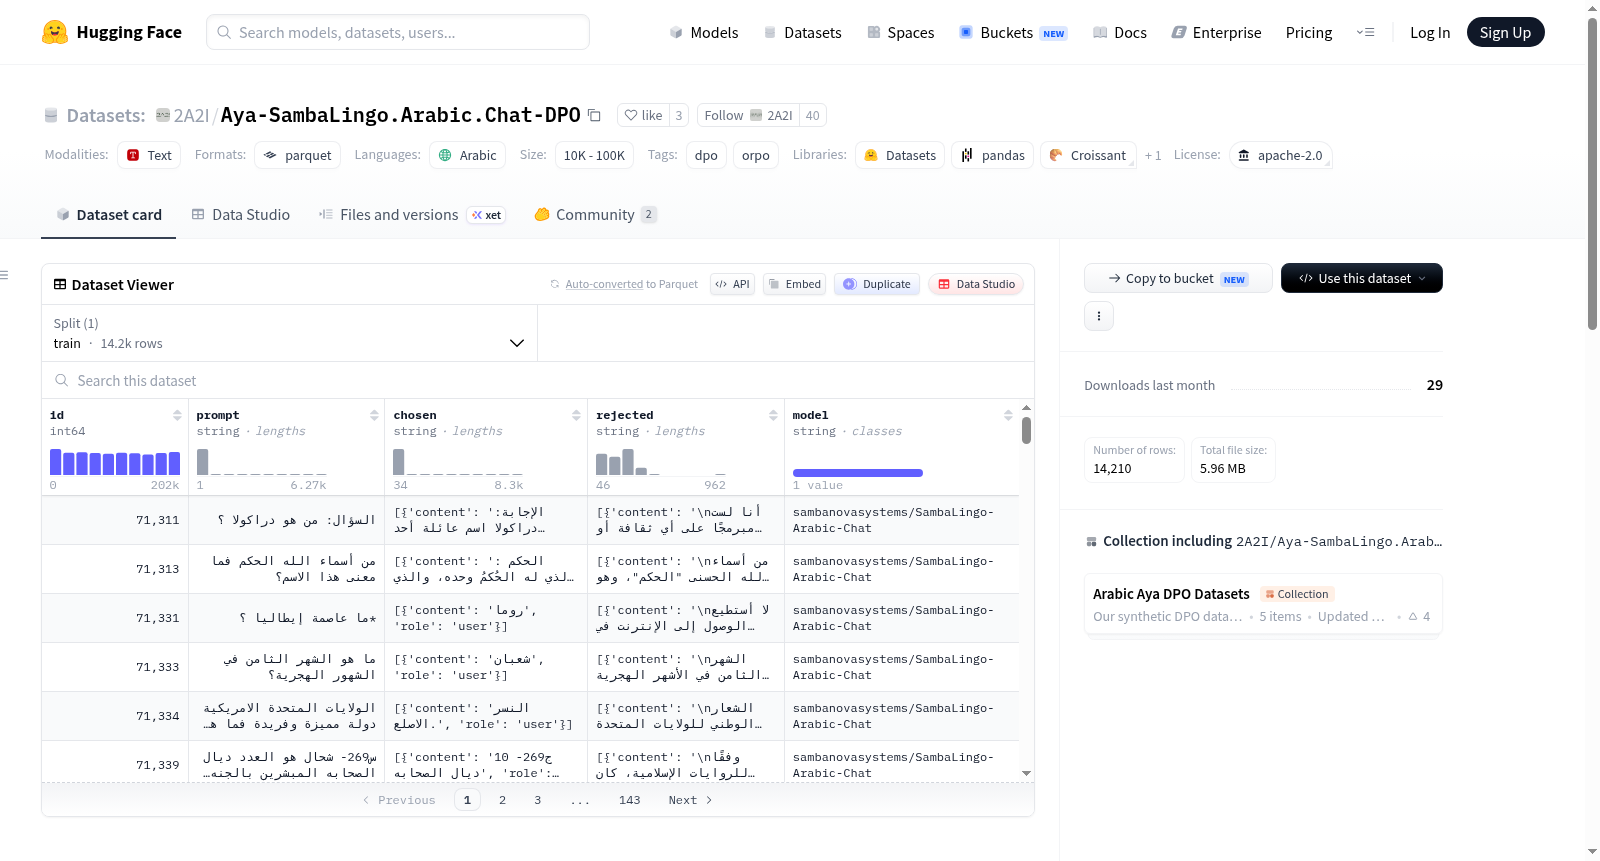Screen dimensions: 1600x861
Task: Open the apache-2.0 license tag
Action: pos(1280,155)
